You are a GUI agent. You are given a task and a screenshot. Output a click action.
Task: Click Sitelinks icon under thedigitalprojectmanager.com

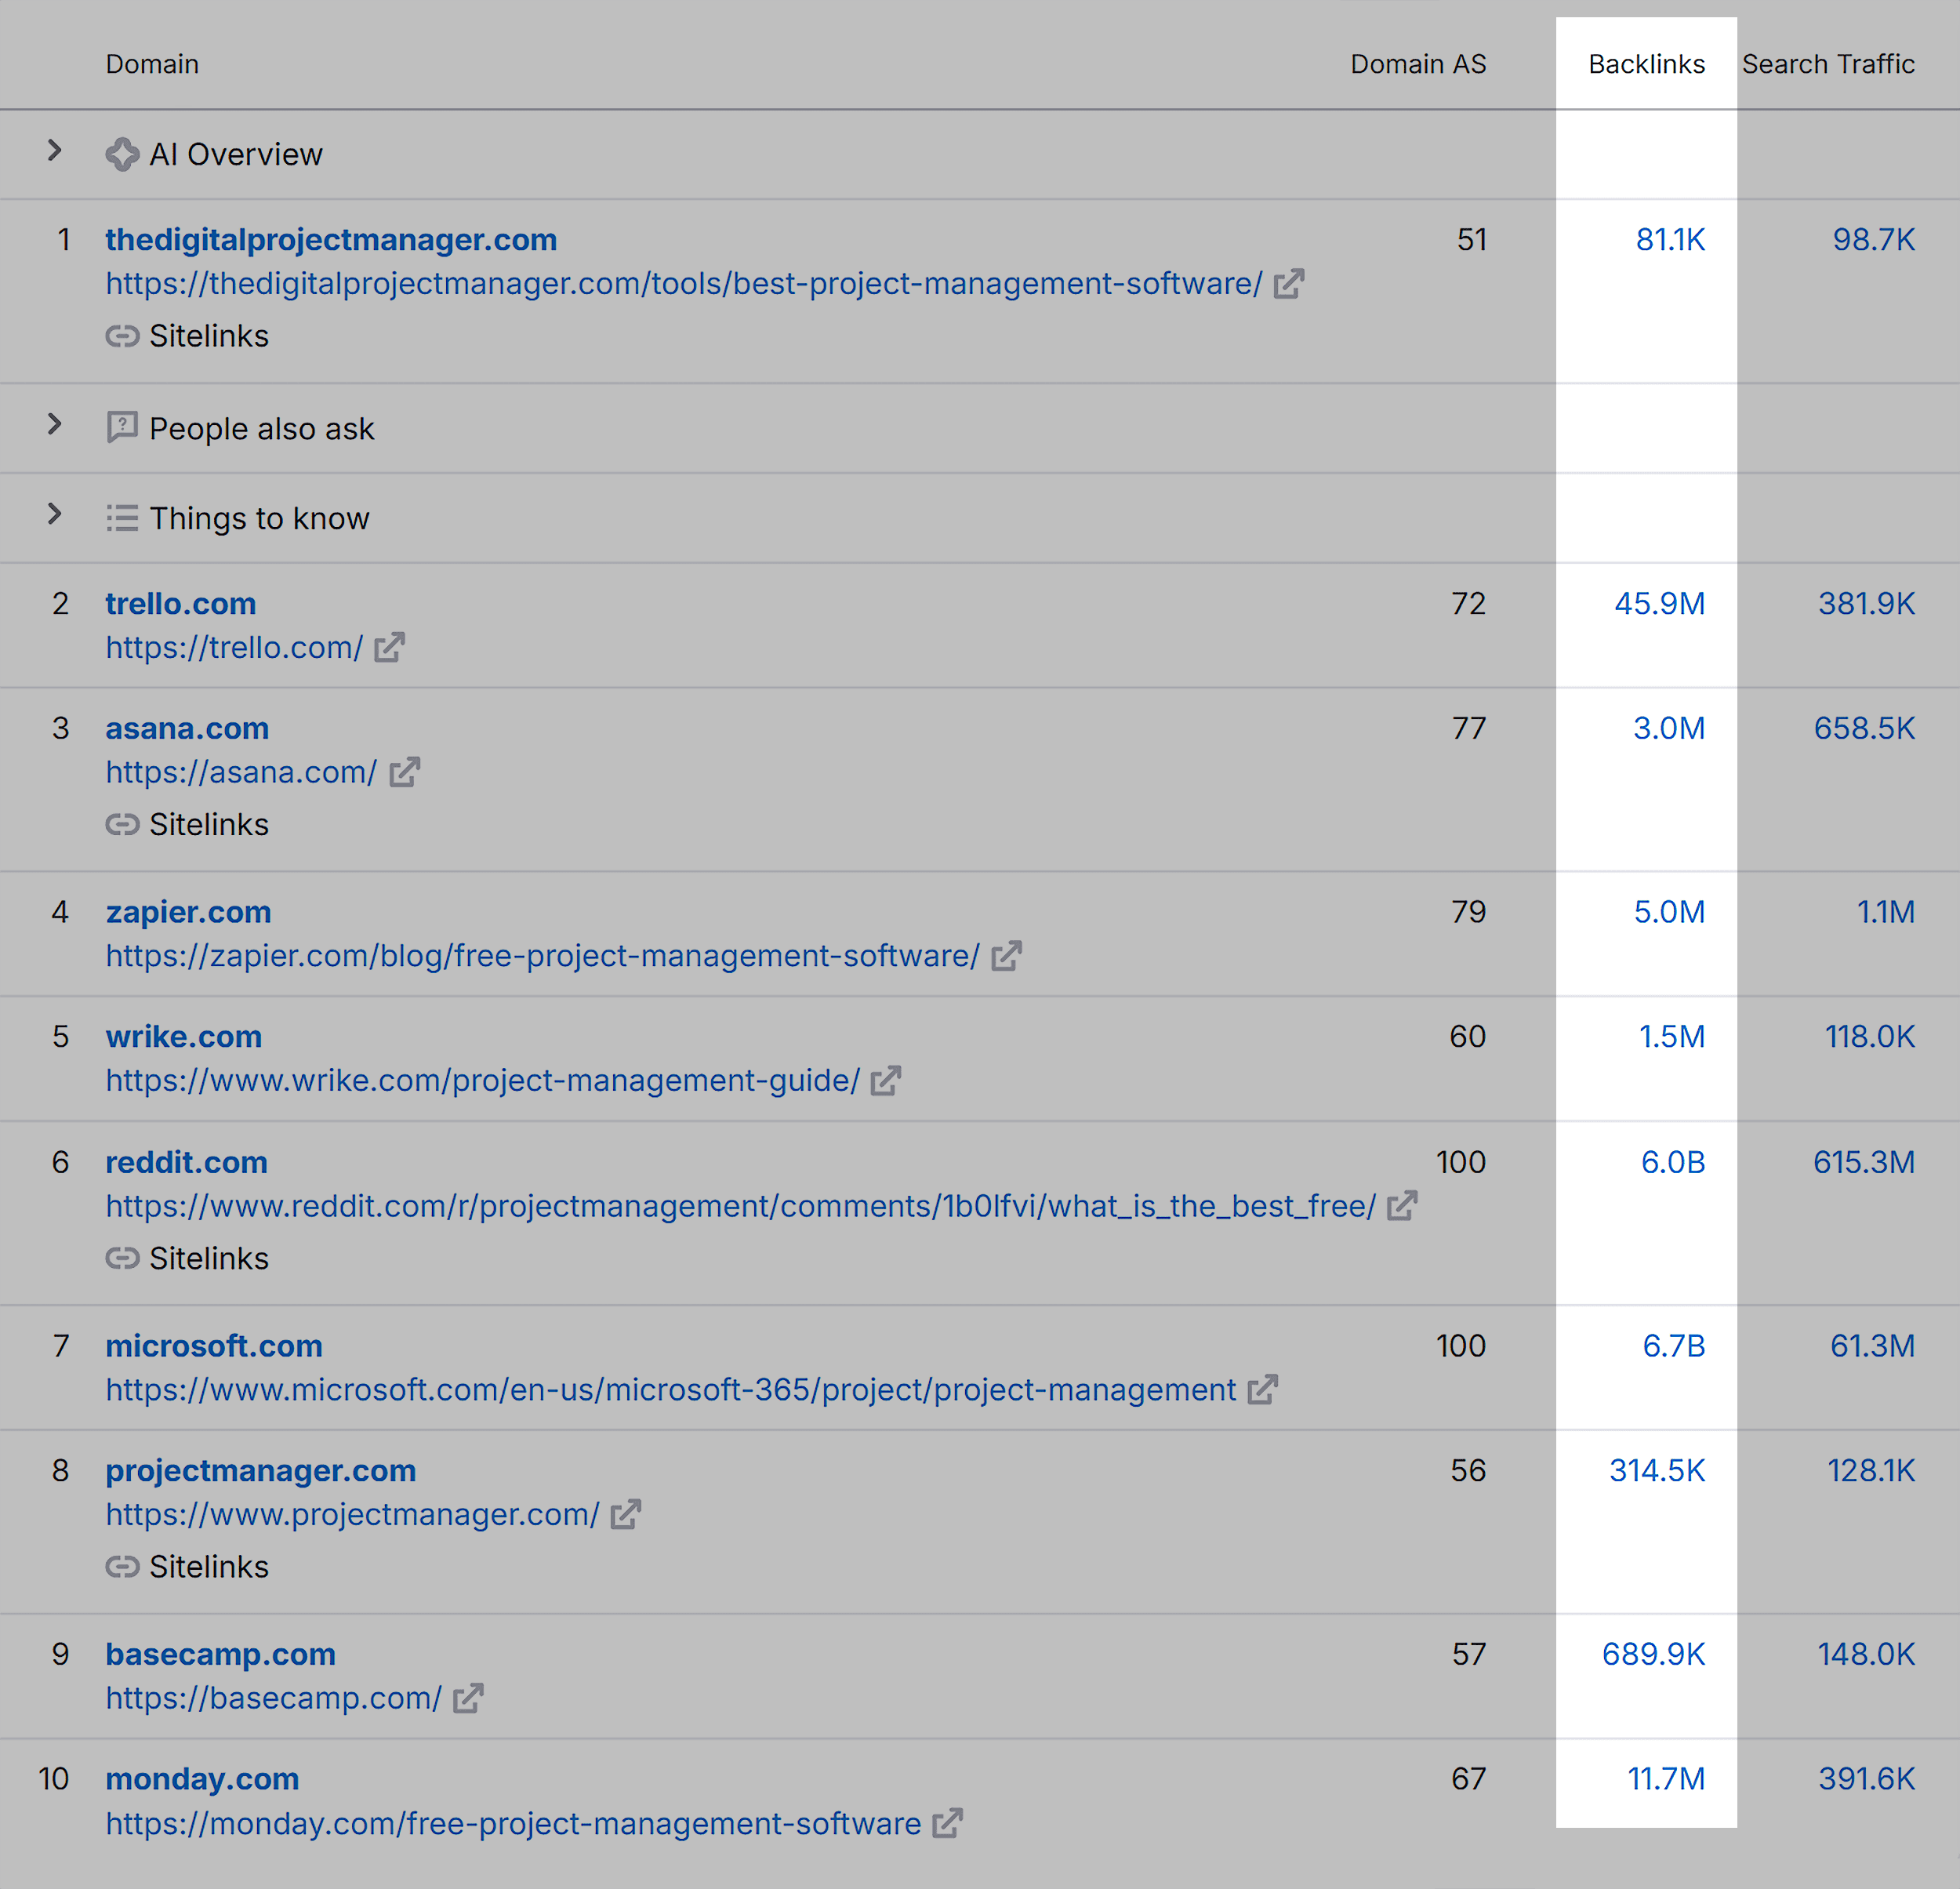pyautogui.click(x=122, y=336)
